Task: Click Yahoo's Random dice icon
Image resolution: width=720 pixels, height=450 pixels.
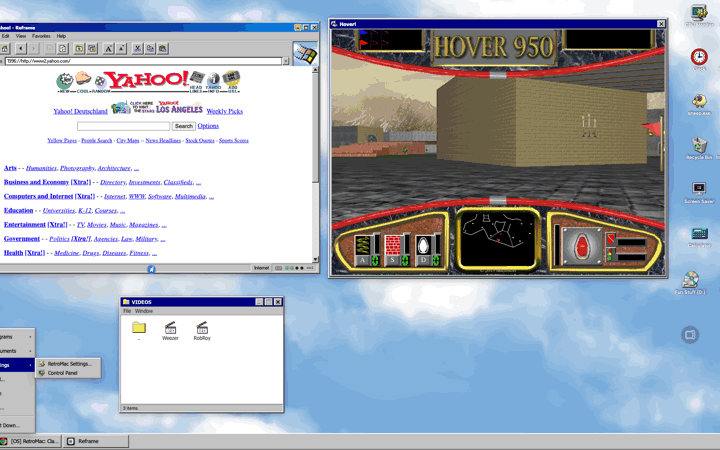Action: pyautogui.click(x=100, y=84)
